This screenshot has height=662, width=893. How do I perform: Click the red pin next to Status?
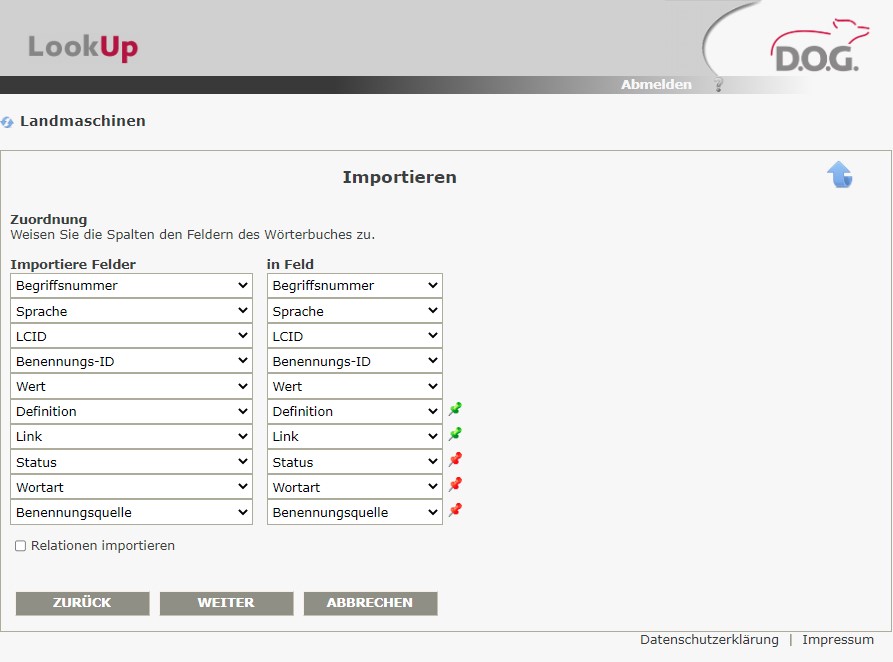pyautogui.click(x=455, y=460)
